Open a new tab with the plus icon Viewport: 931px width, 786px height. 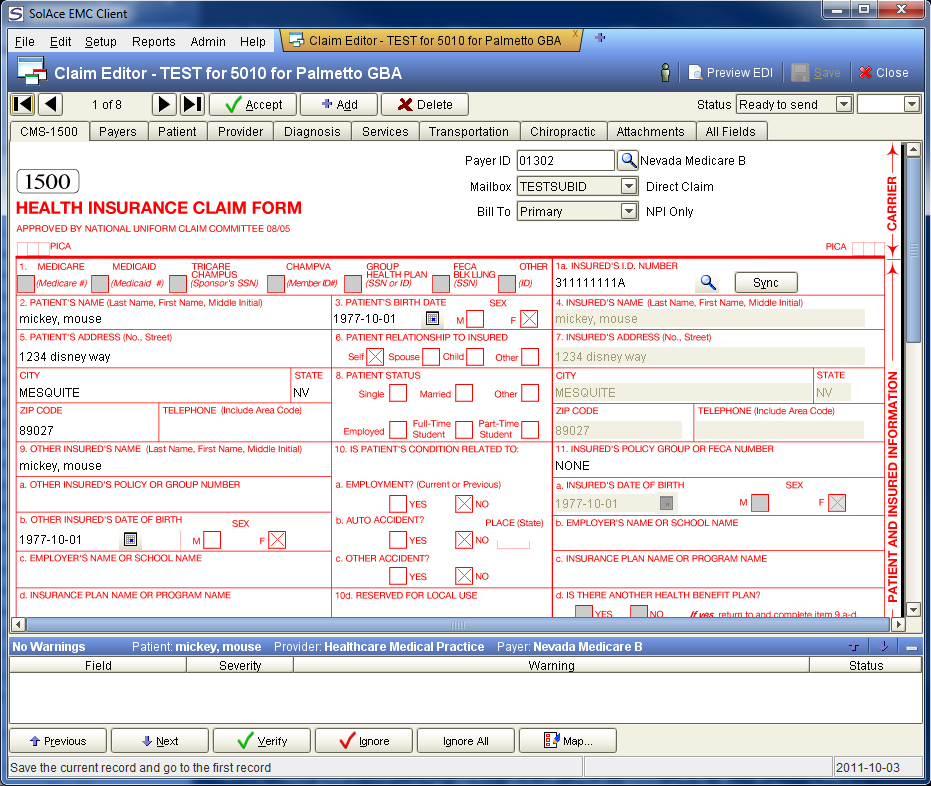(600, 38)
